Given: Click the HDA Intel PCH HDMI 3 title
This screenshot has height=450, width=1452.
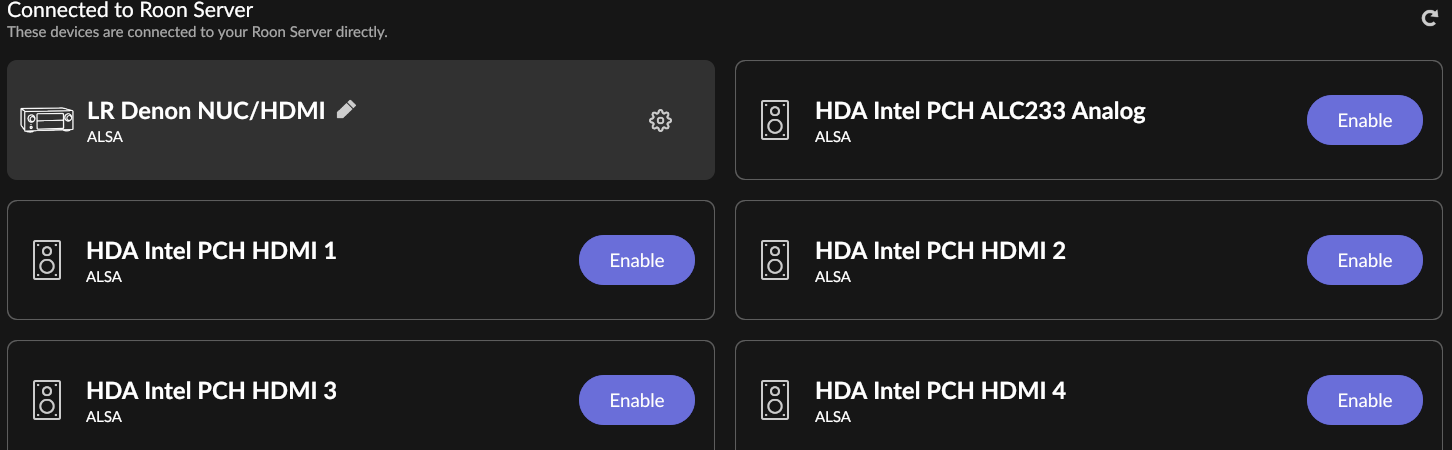Looking at the screenshot, I should [x=211, y=390].
